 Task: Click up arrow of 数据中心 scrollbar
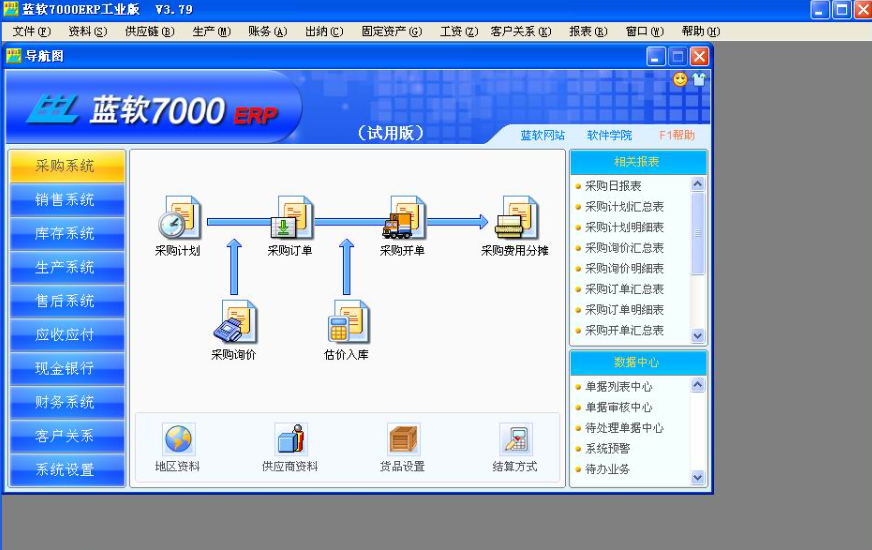[698, 385]
